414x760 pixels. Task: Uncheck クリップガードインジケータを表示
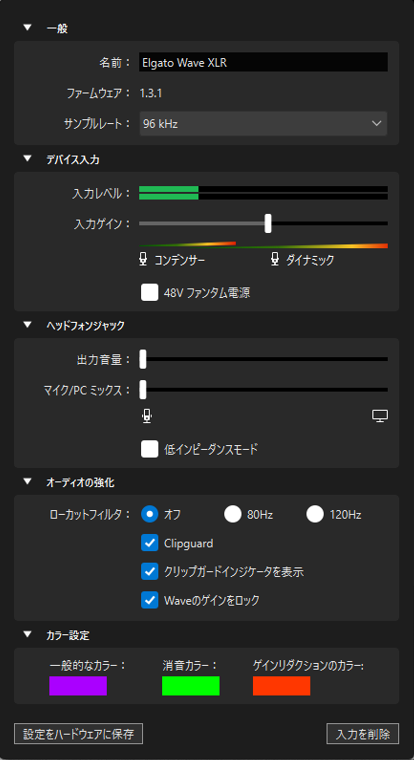tap(150, 571)
